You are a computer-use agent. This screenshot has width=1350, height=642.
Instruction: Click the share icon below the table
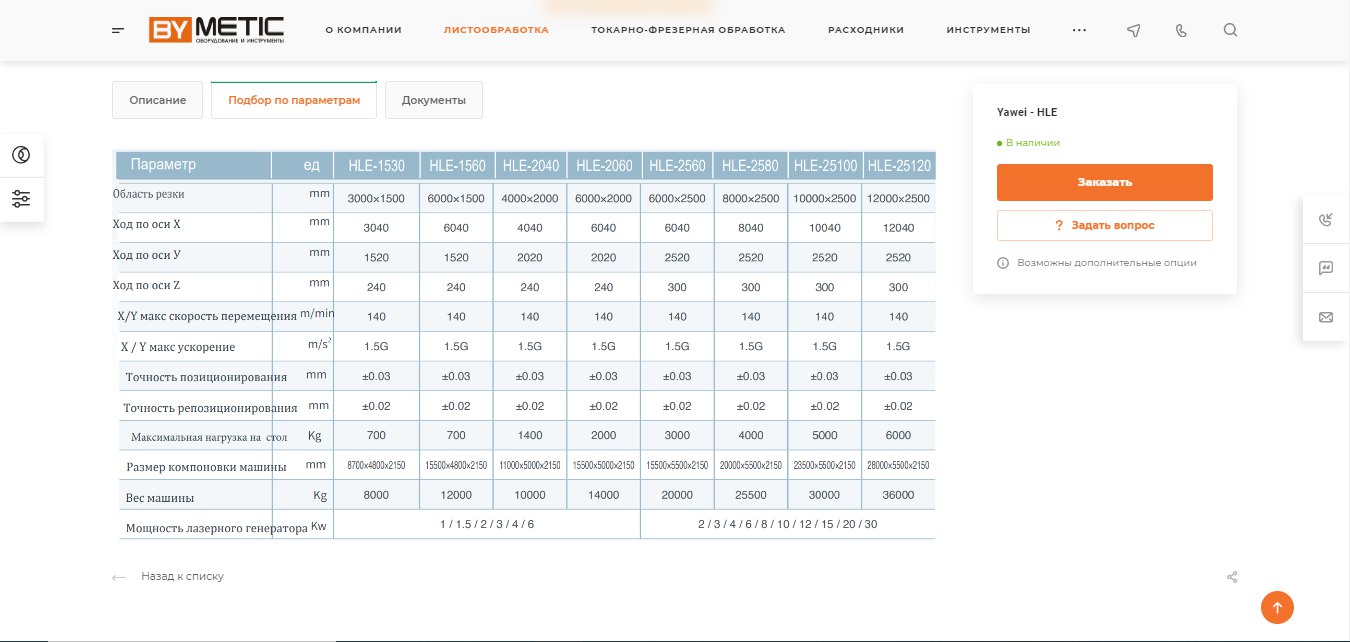pyautogui.click(x=1232, y=577)
